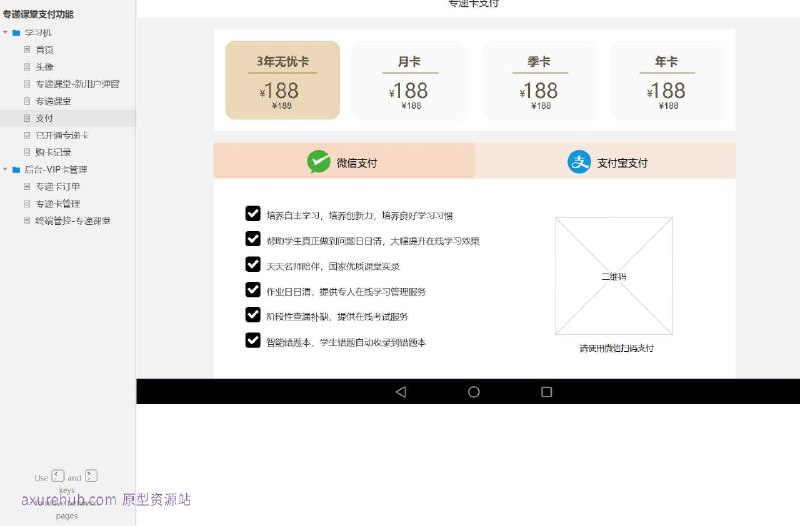Select the 后台-VIP卡管理 folder label
Image resolution: width=800 pixels, height=526 pixels.
(56, 169)
